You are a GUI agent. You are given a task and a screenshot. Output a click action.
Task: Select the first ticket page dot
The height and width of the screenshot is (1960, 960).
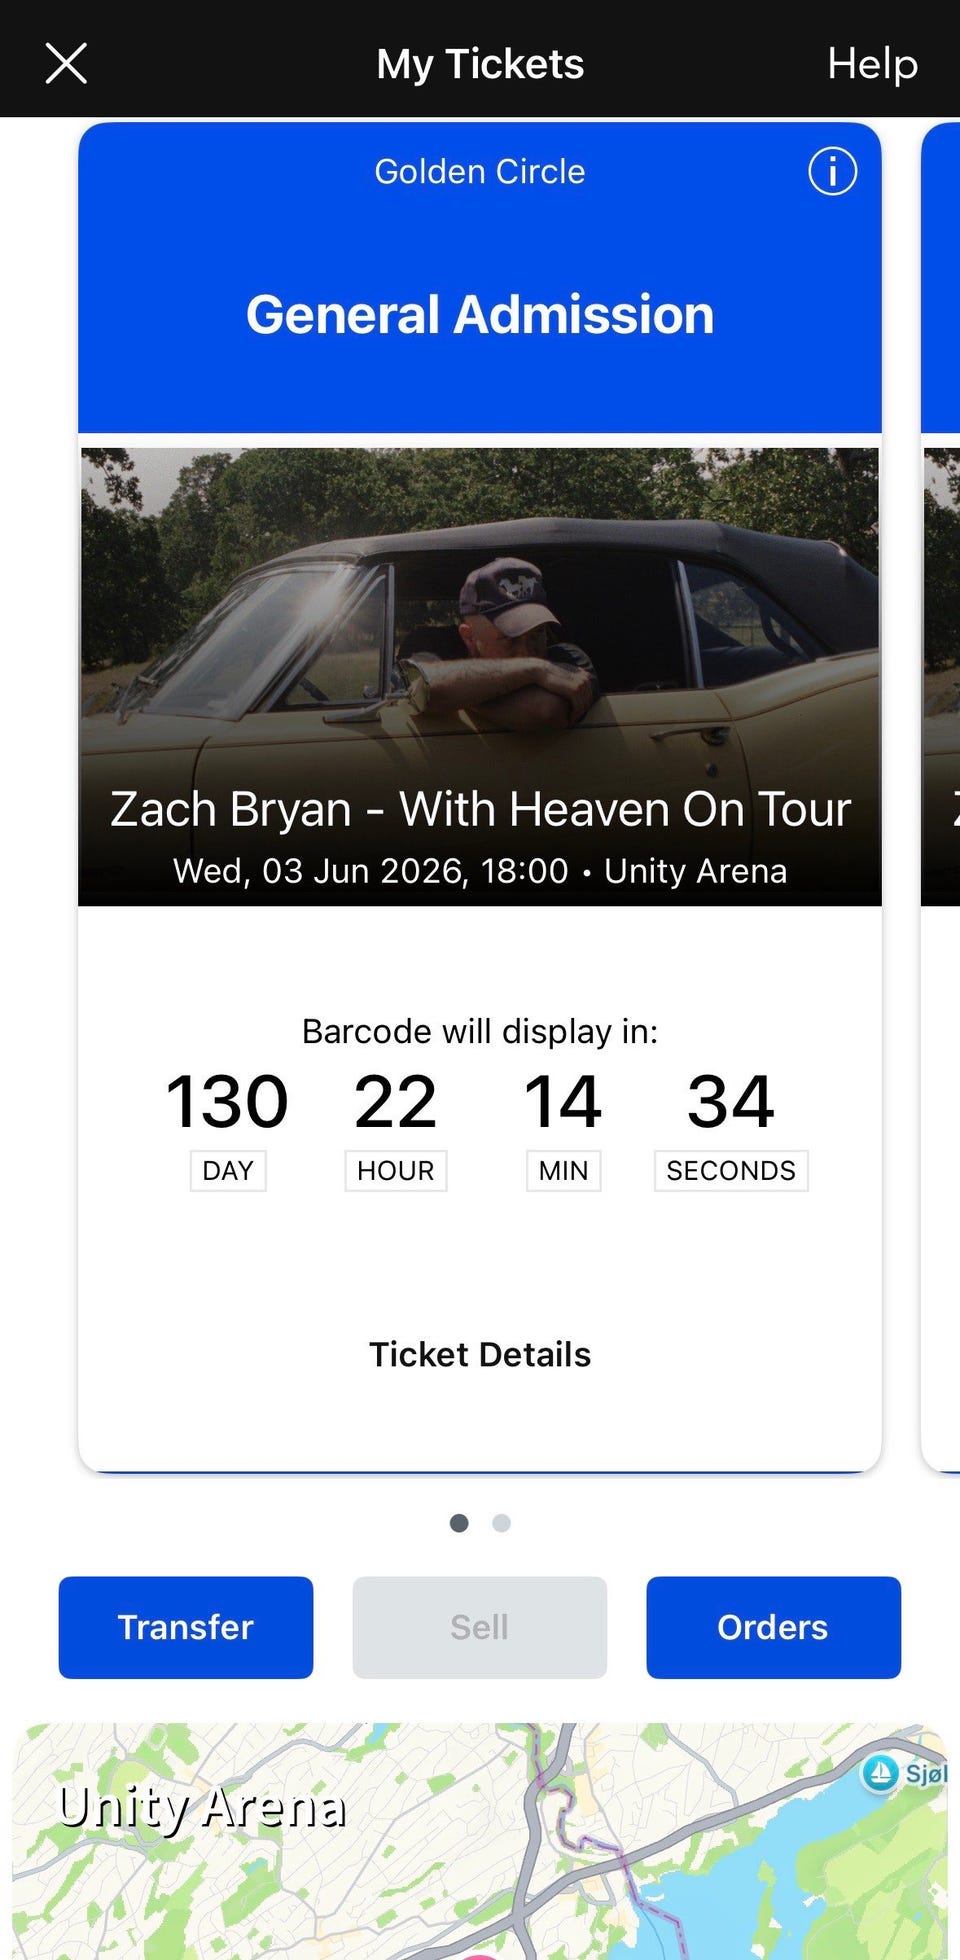(459, 1523)
